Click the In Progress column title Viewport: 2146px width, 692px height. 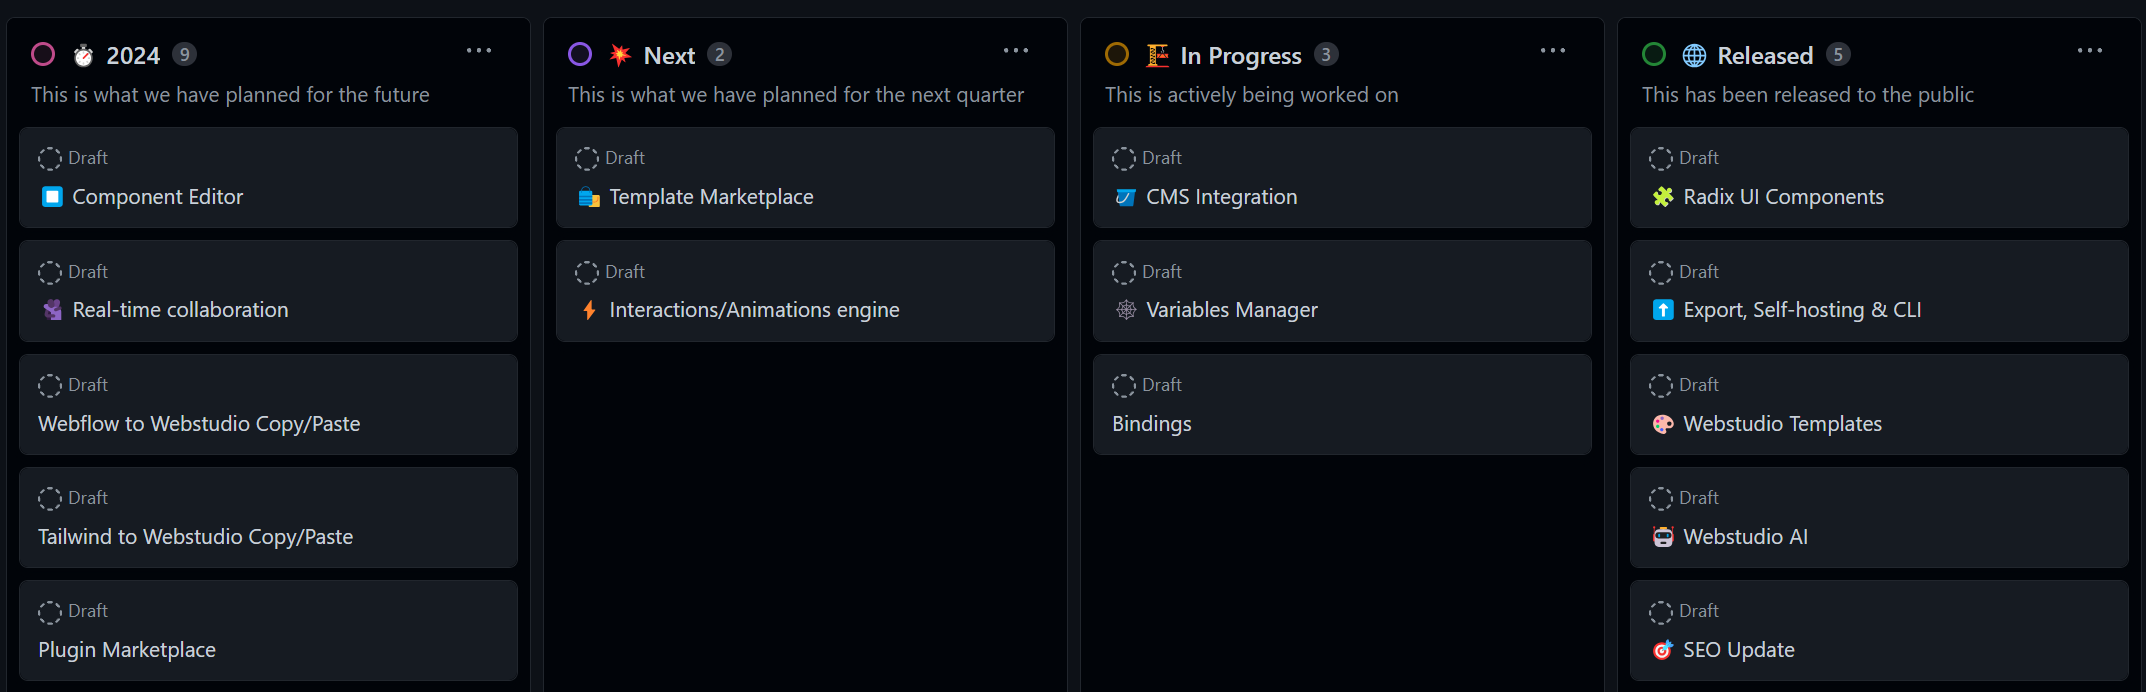coord(1240,56)
